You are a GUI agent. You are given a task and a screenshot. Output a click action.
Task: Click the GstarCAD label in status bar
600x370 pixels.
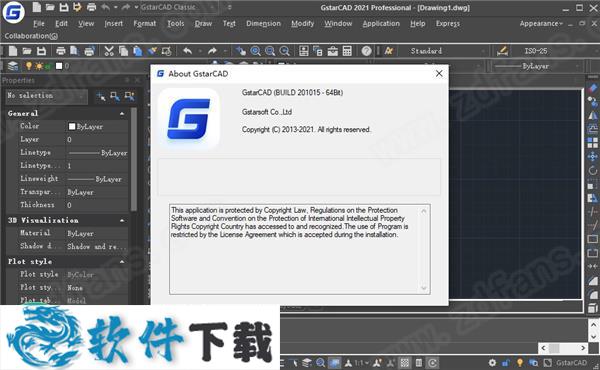tap(571, 362)
